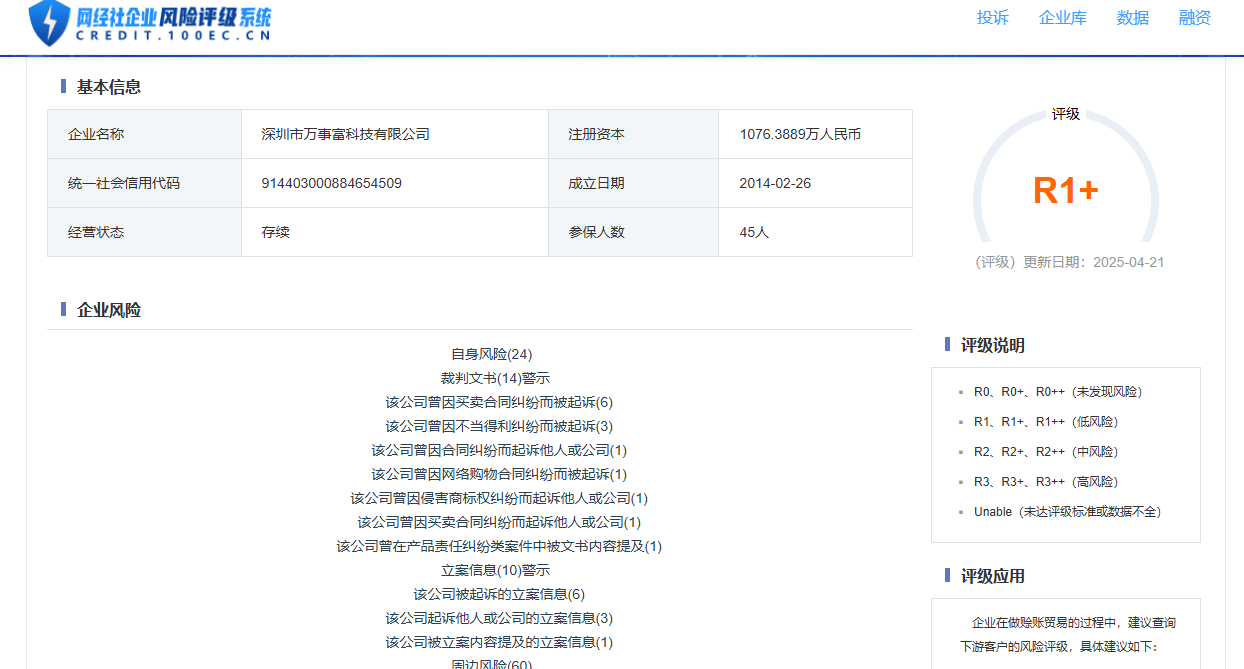Viewport: 1244px width, 669px height.
Task: Click the 成立日期 label cell
Action: (x=634, y=183)
